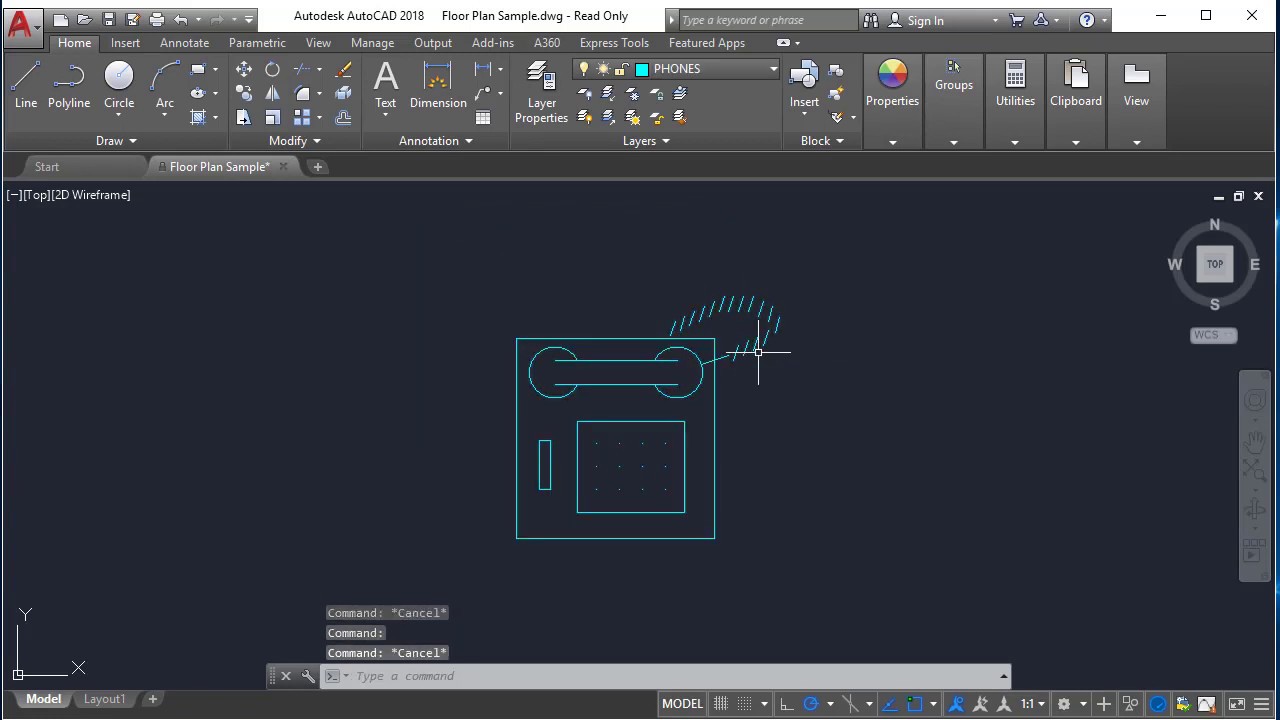Expand the Annotation panel
Screen dimensions: 1280x720
pyautogui.click(x=436, y=141)
